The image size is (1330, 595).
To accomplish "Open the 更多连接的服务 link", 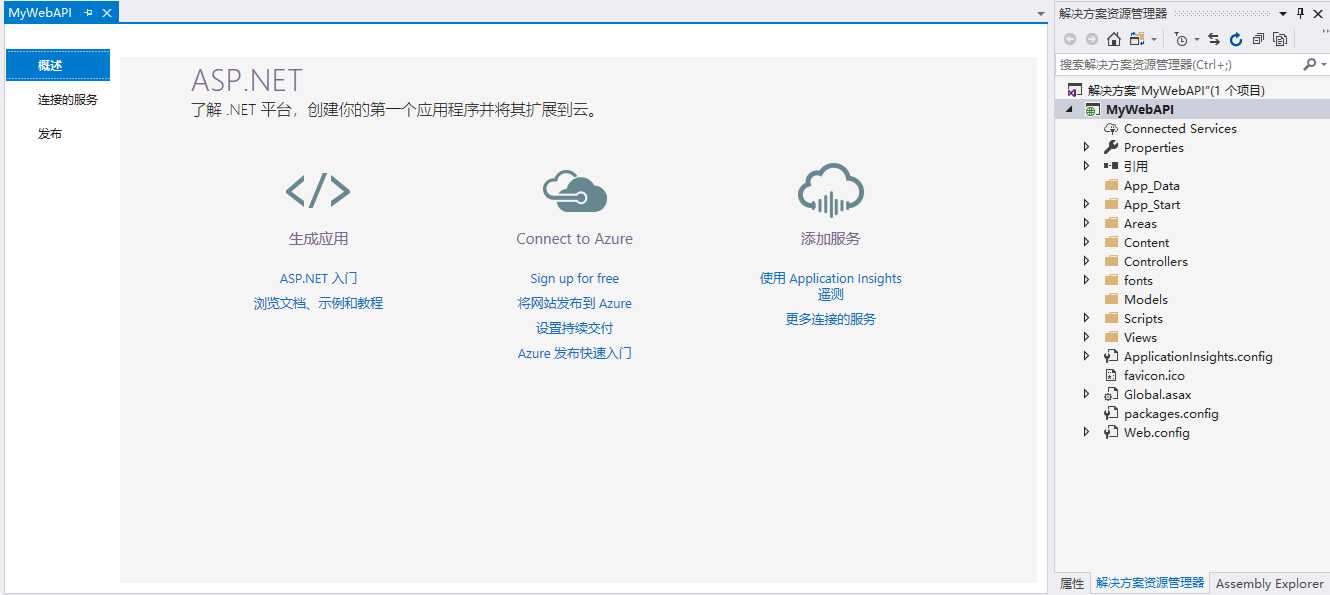I will pyautogui.click(x=831, y=319).
